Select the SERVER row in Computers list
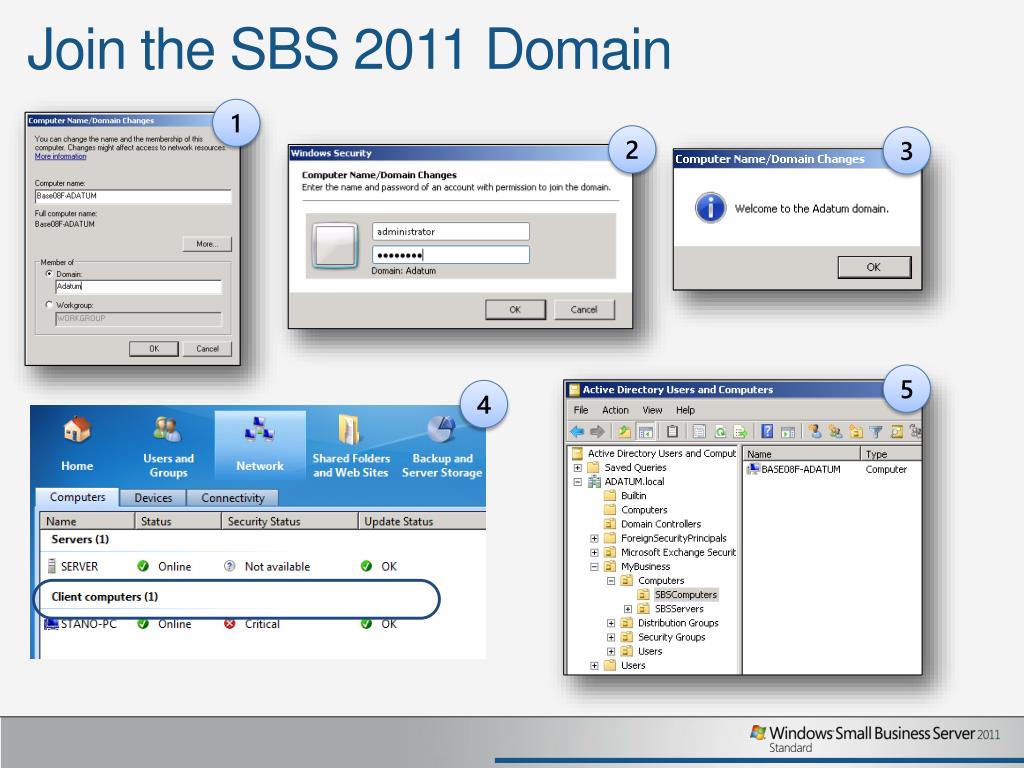 [x=261, y=567]
